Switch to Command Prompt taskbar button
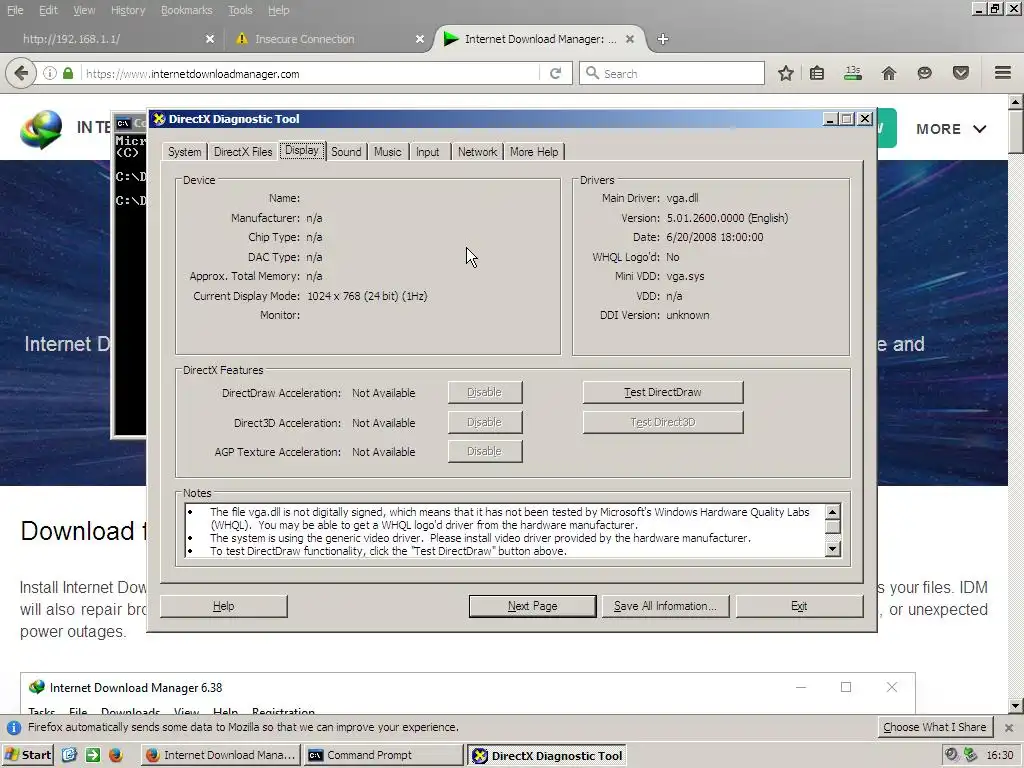This screenshot has width=1024, height=768. pyautogui.click(x=383, y=755)
